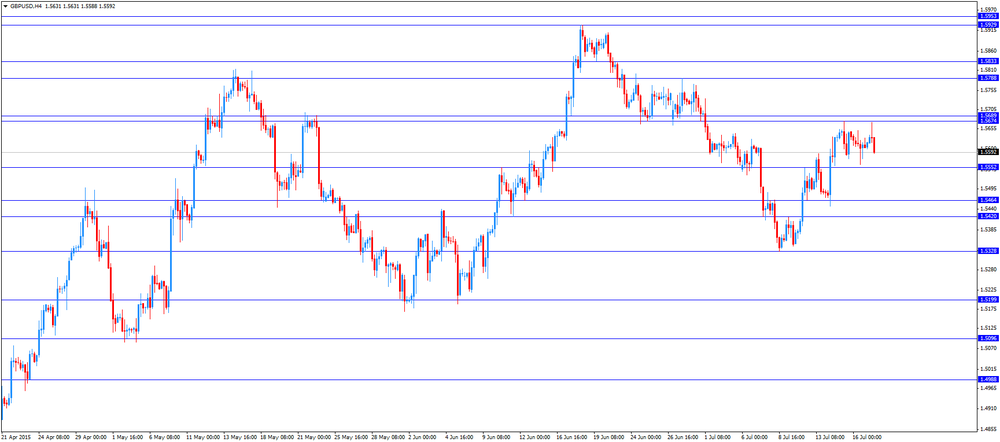1000x442 pixels.
Task: Select the 1.5674 horizontal line price label
Action: click(x=987, y=121)
